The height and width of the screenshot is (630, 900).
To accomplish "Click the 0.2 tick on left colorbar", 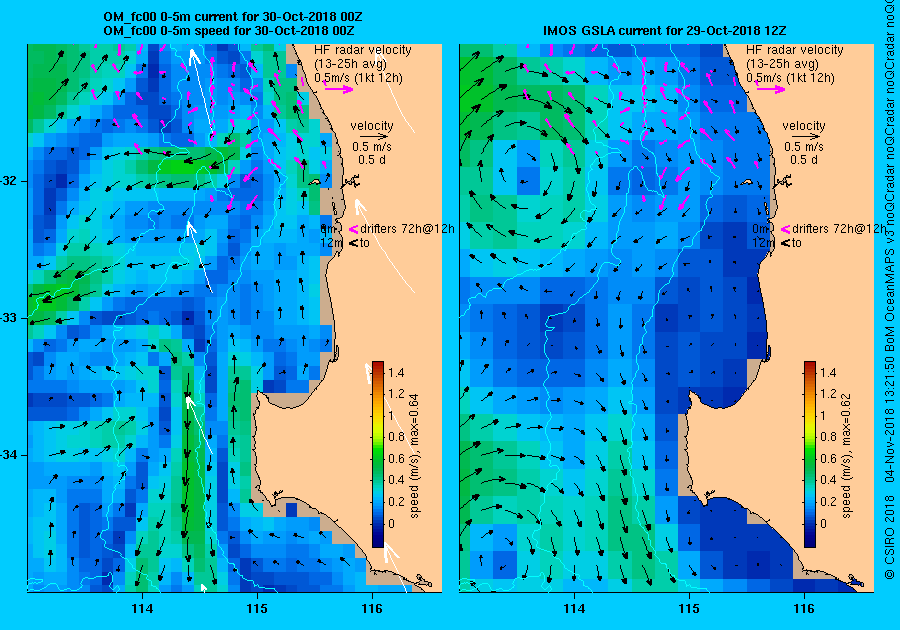I will pyautogui.click(x=396, y=501).
